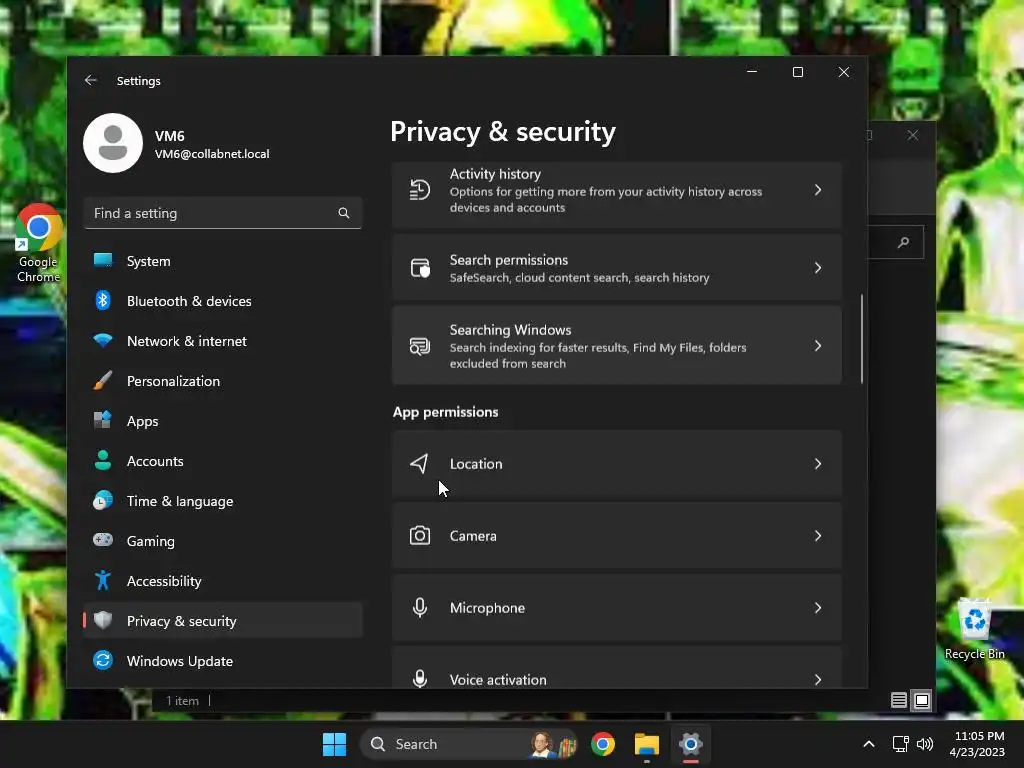This screenshot has height=768, width=1024.
Task: Select Accessibility in sidebar
Action: [223, 581]
